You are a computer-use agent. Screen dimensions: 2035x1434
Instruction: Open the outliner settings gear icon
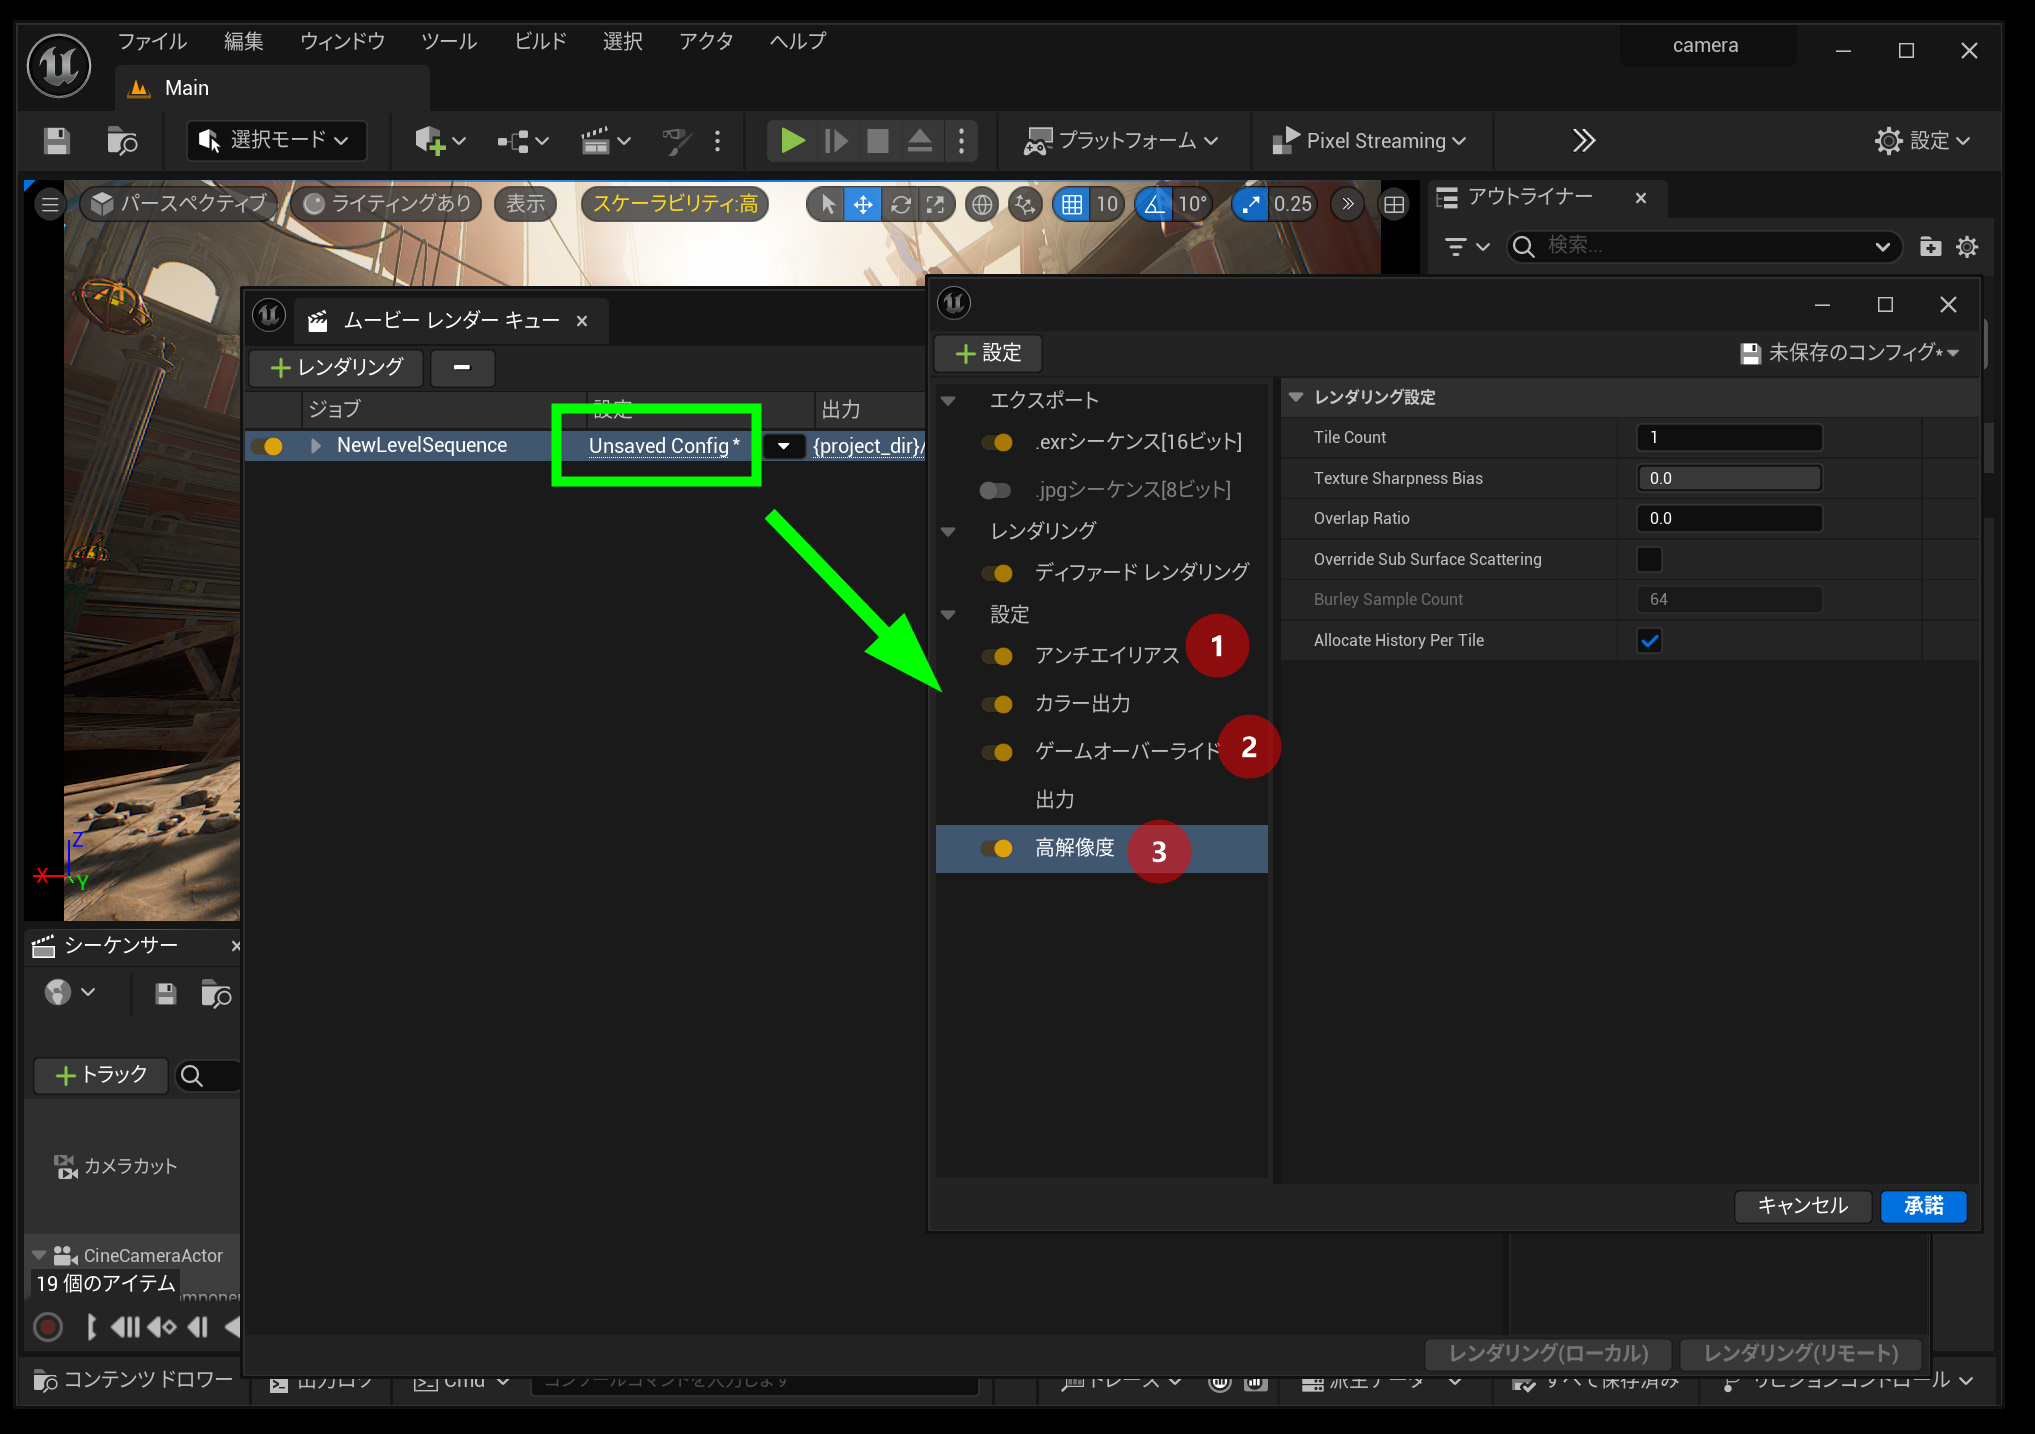point(1967,247)
